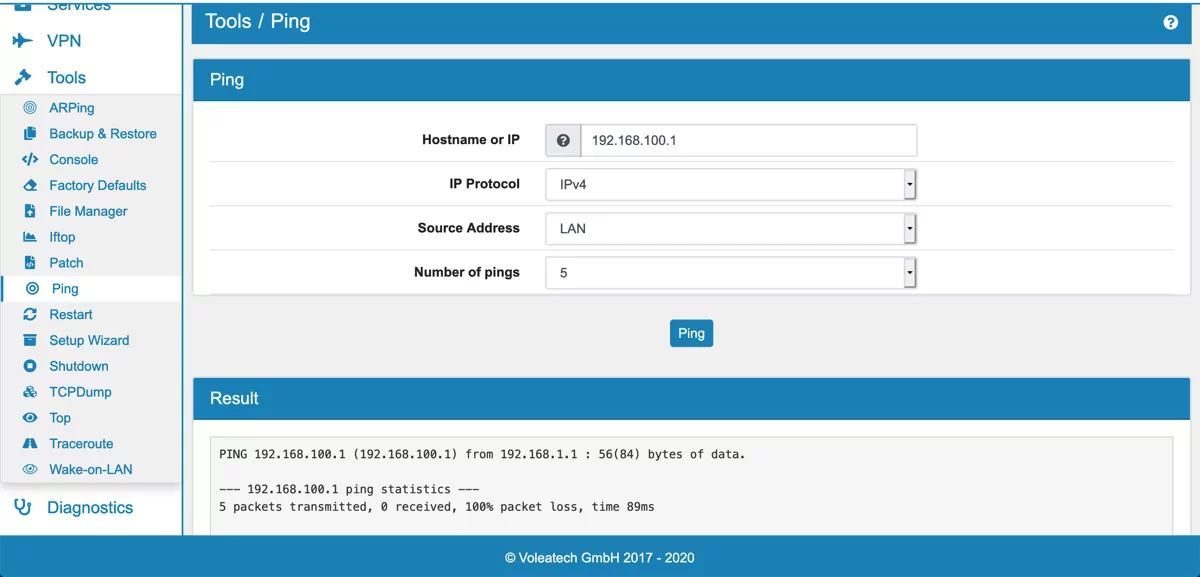Change the Number of pings dropdown
1200x577 pixels.
[731, 273]
